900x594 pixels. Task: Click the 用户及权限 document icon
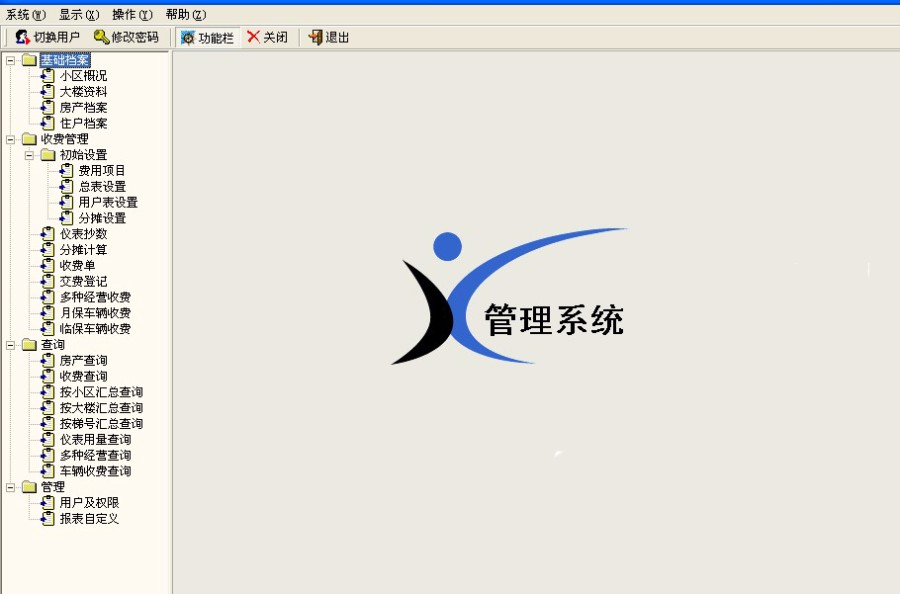(x=46, y=502)
